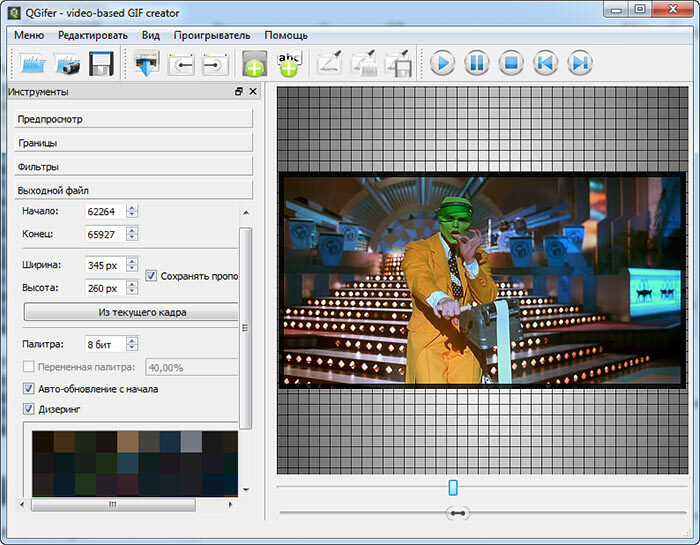Select the gray-blue swatch in palette

click(192, 442)
